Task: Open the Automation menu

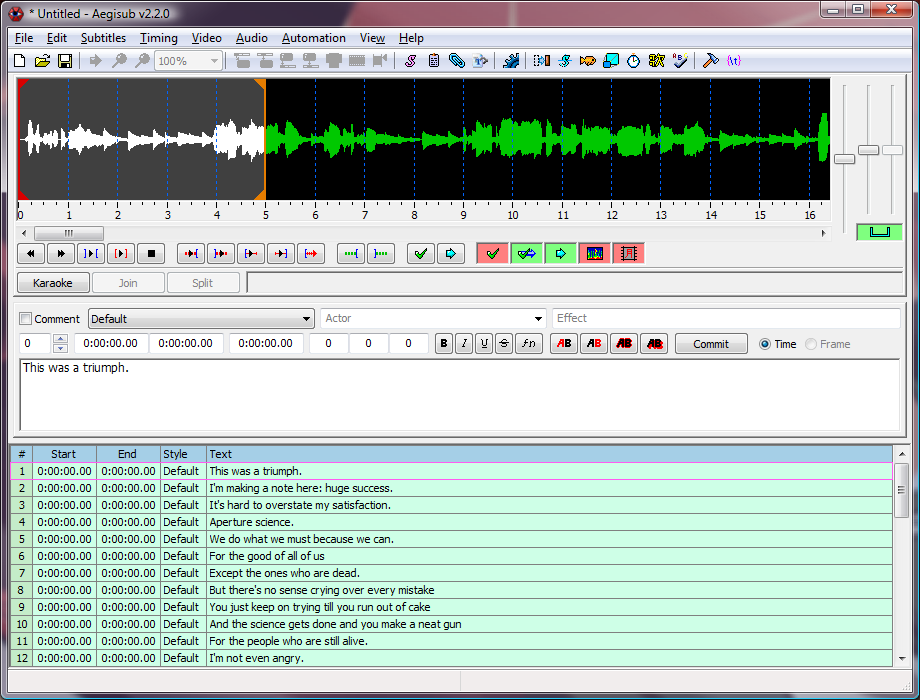Action: pyautogui.click(x=313, y=38)
